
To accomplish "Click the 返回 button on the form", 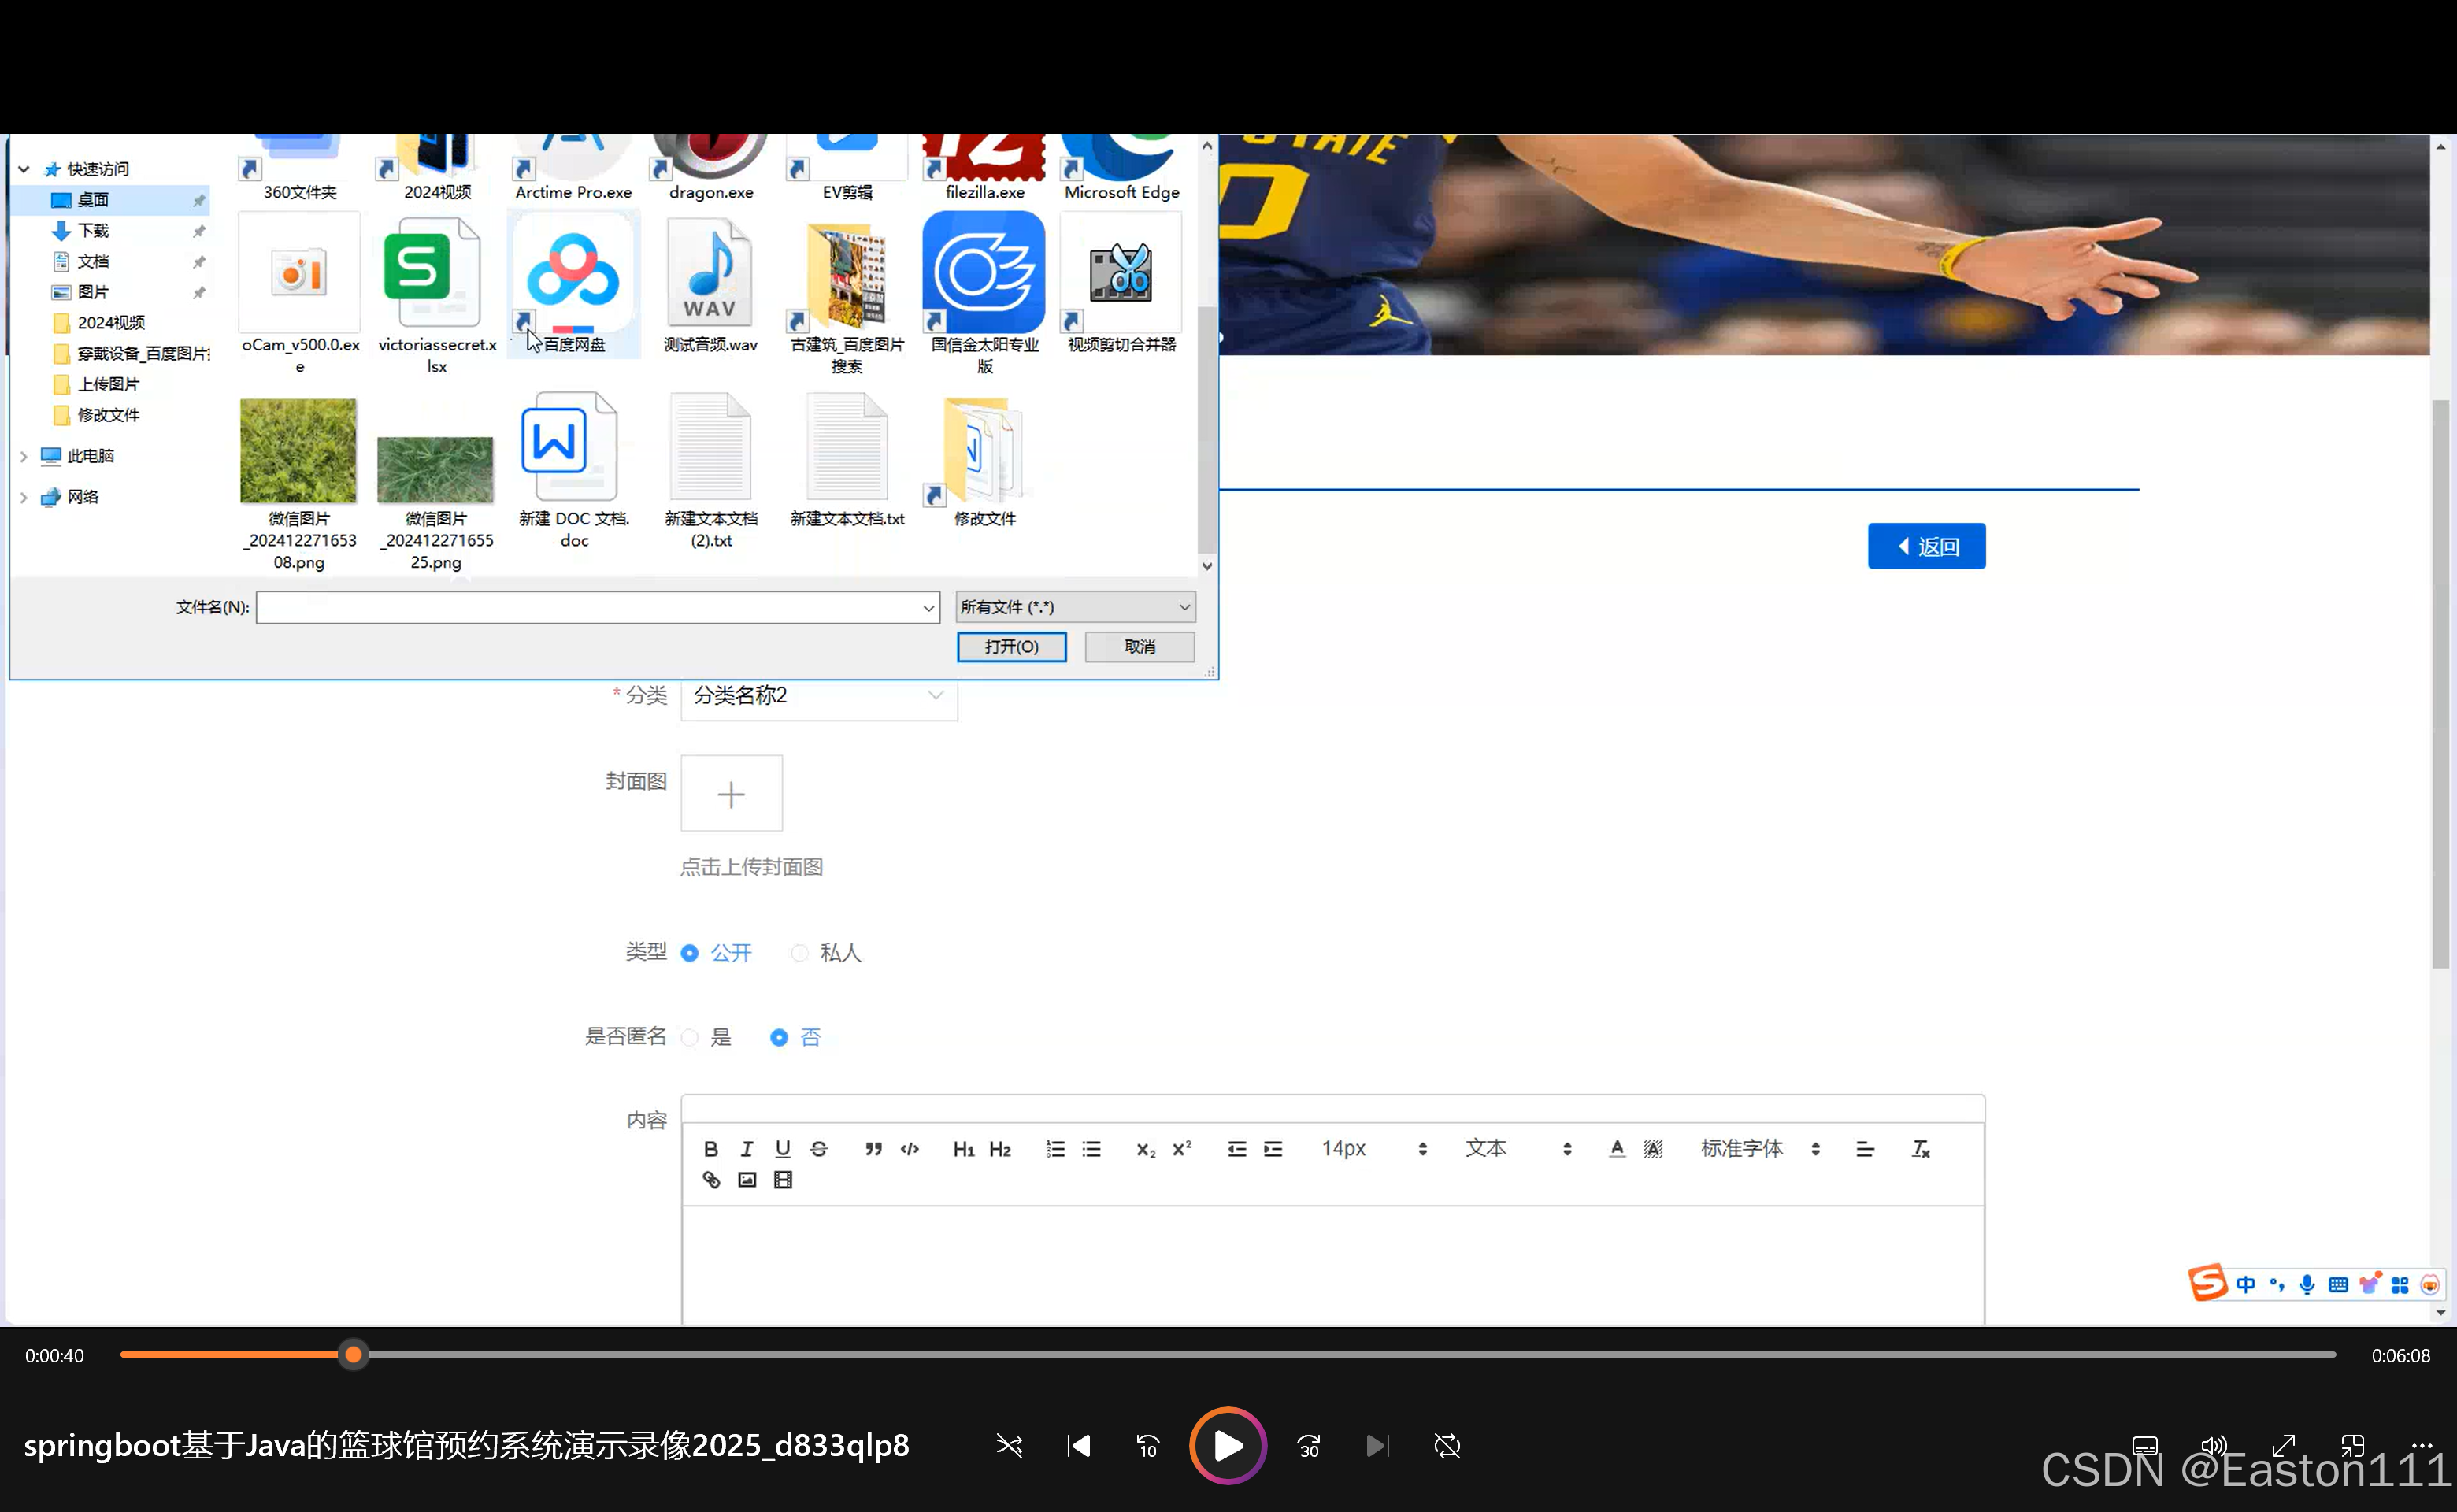I will click(1926, 545).
